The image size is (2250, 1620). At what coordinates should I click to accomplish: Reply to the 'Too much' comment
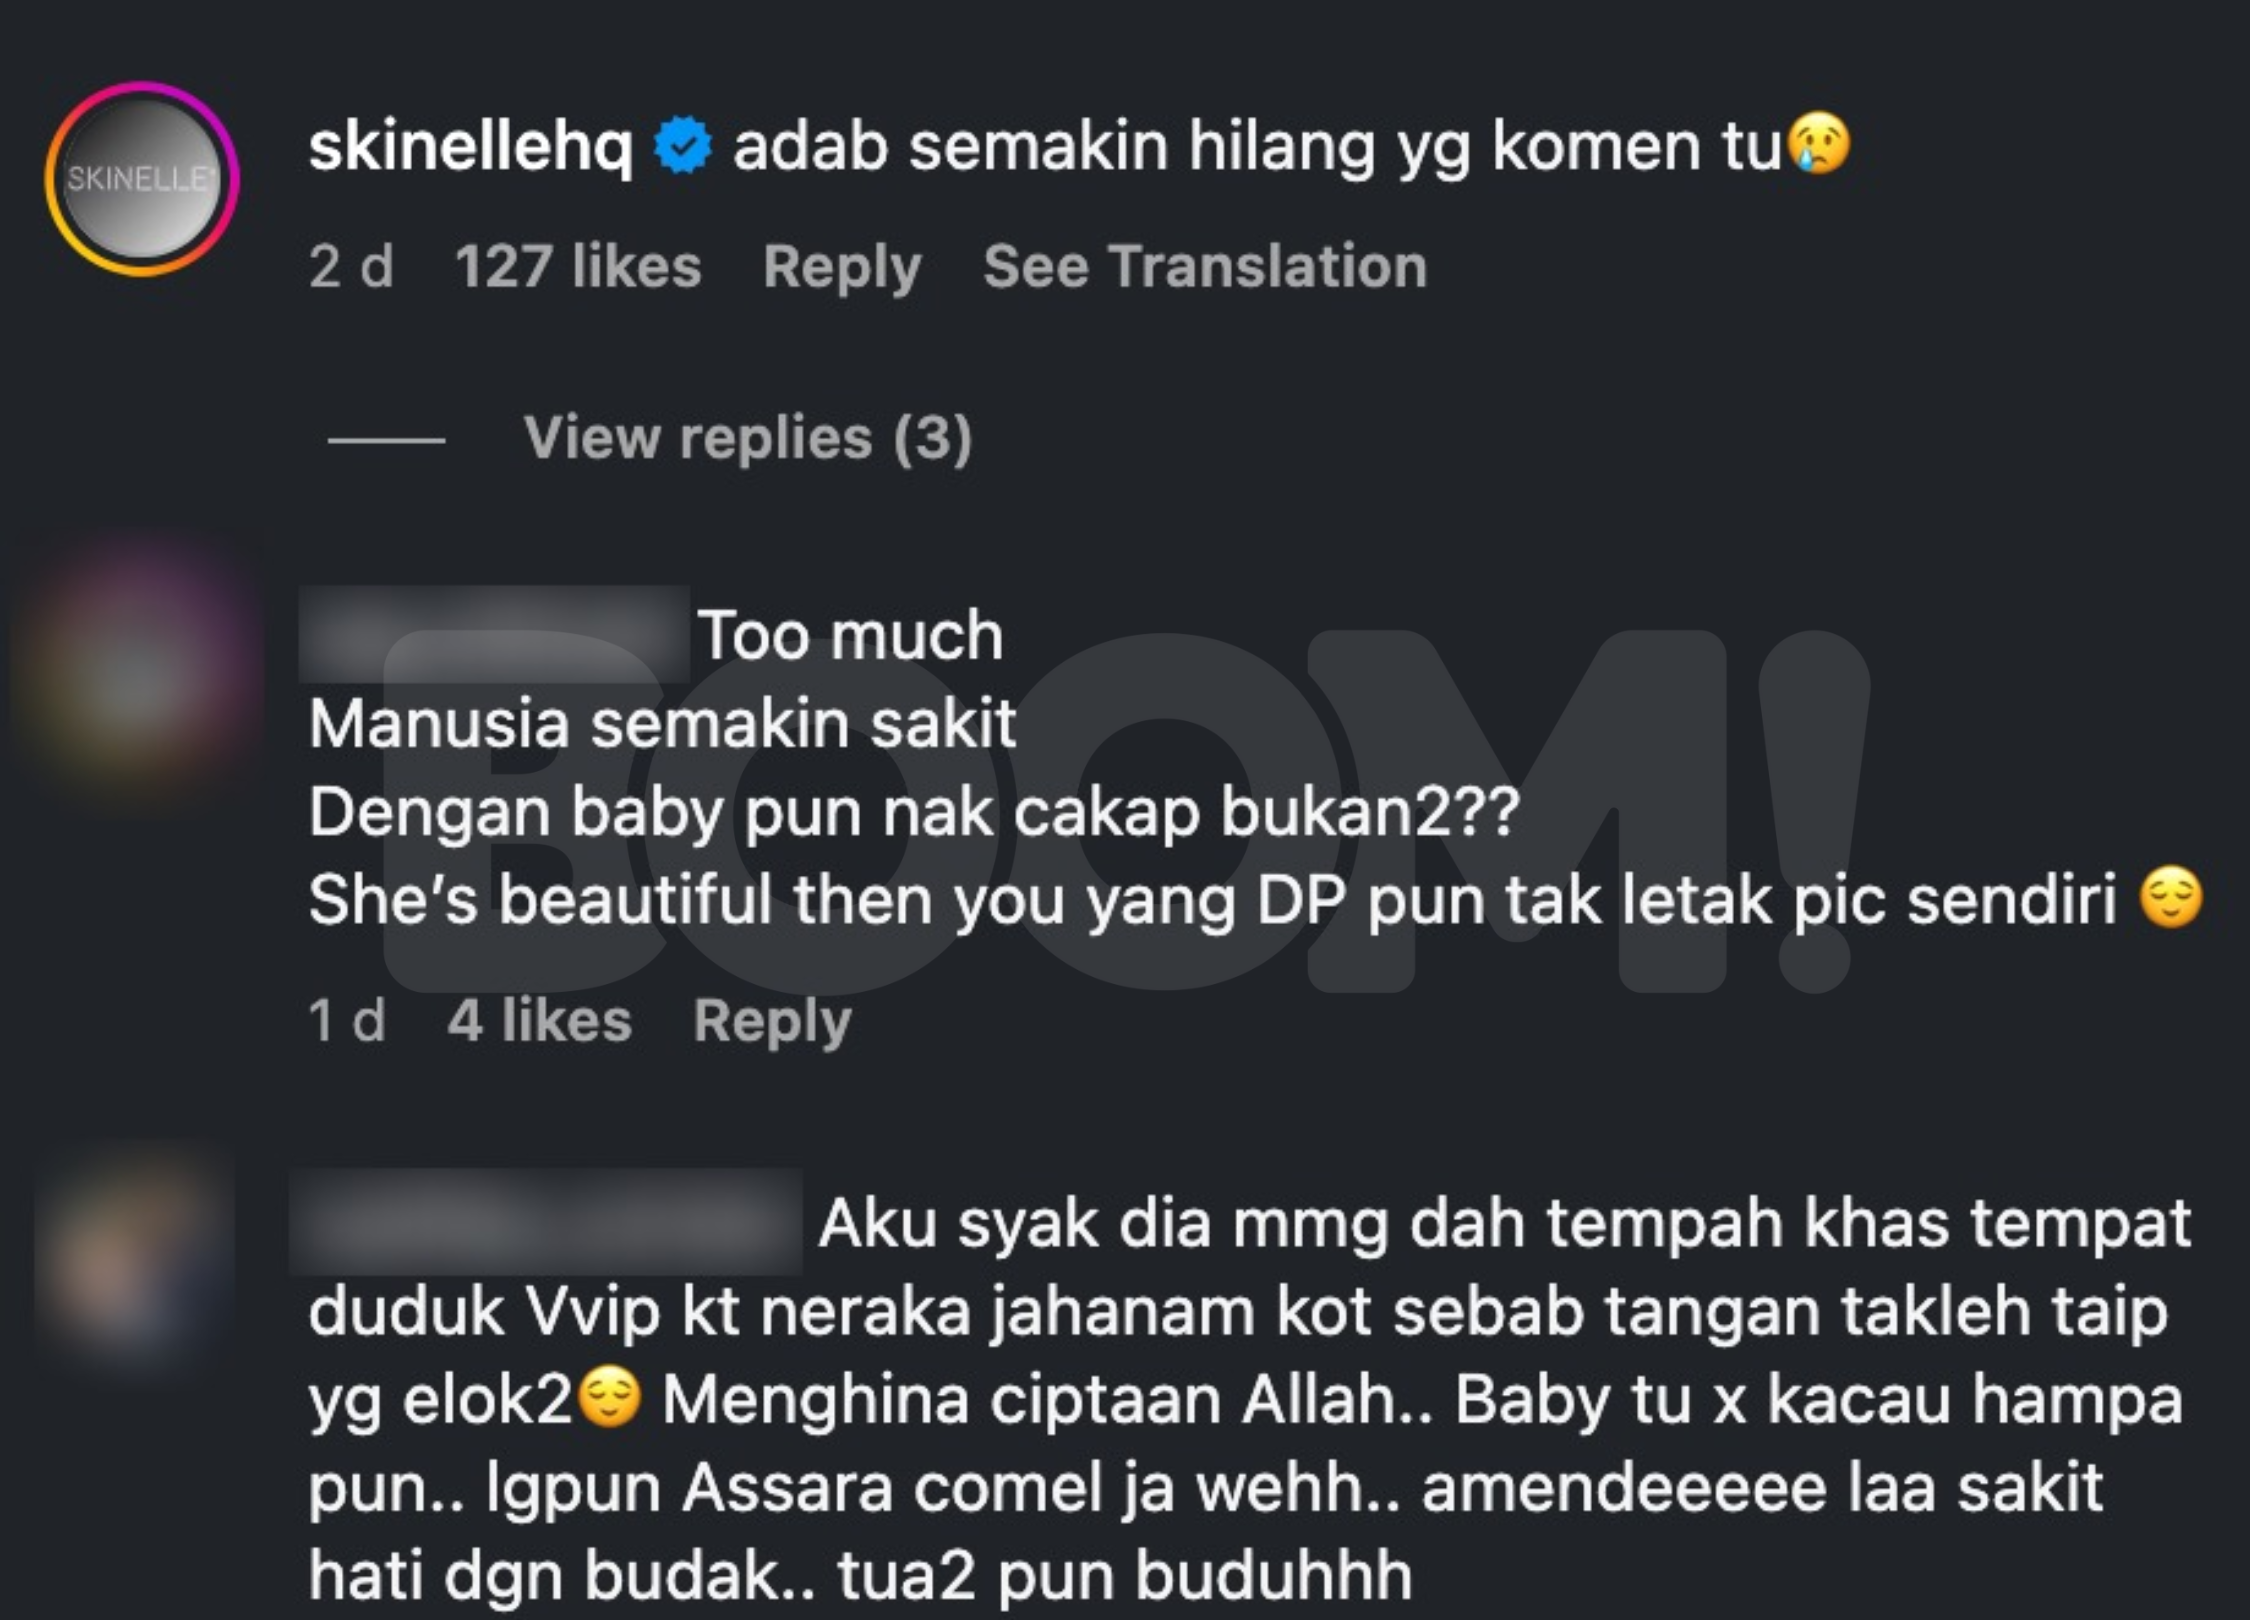point(772,1022)
